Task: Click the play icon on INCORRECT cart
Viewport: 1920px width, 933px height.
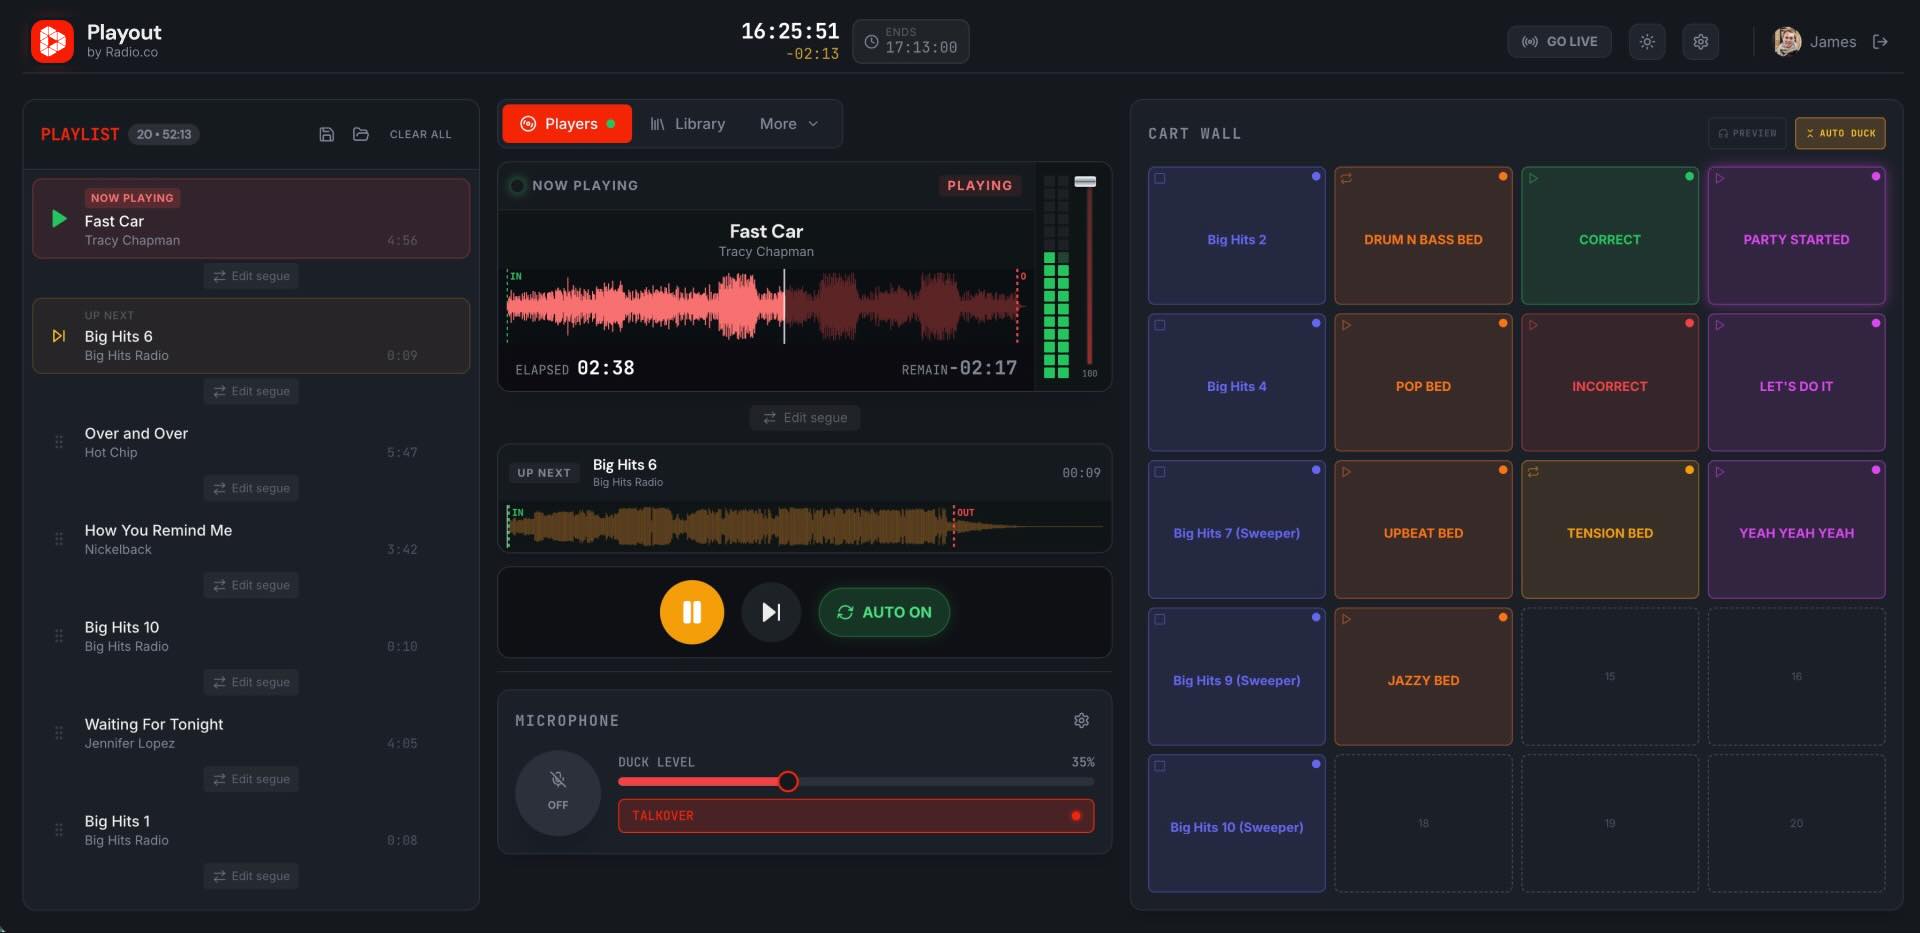Action: click(x=1533, y=325)
